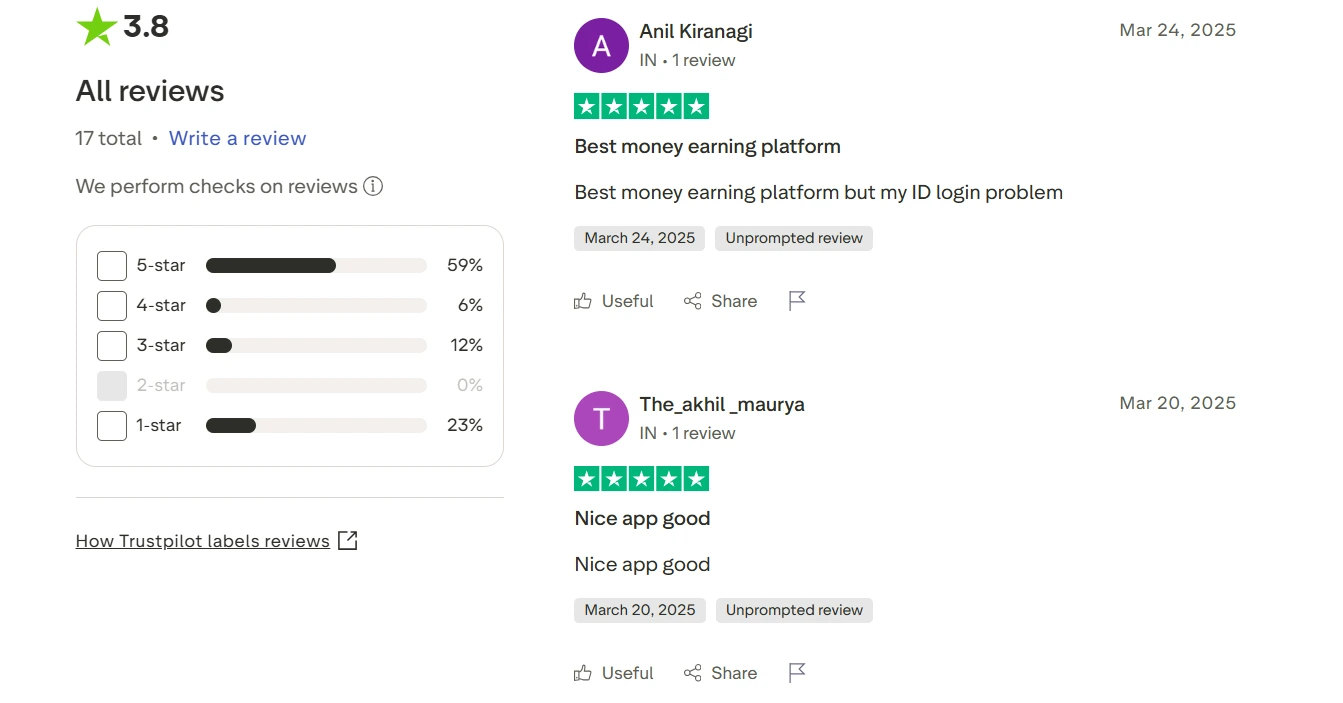The image size is (1343, 703).
Task: Flag Anil Kiranagi's review
Action: point(797,301)
